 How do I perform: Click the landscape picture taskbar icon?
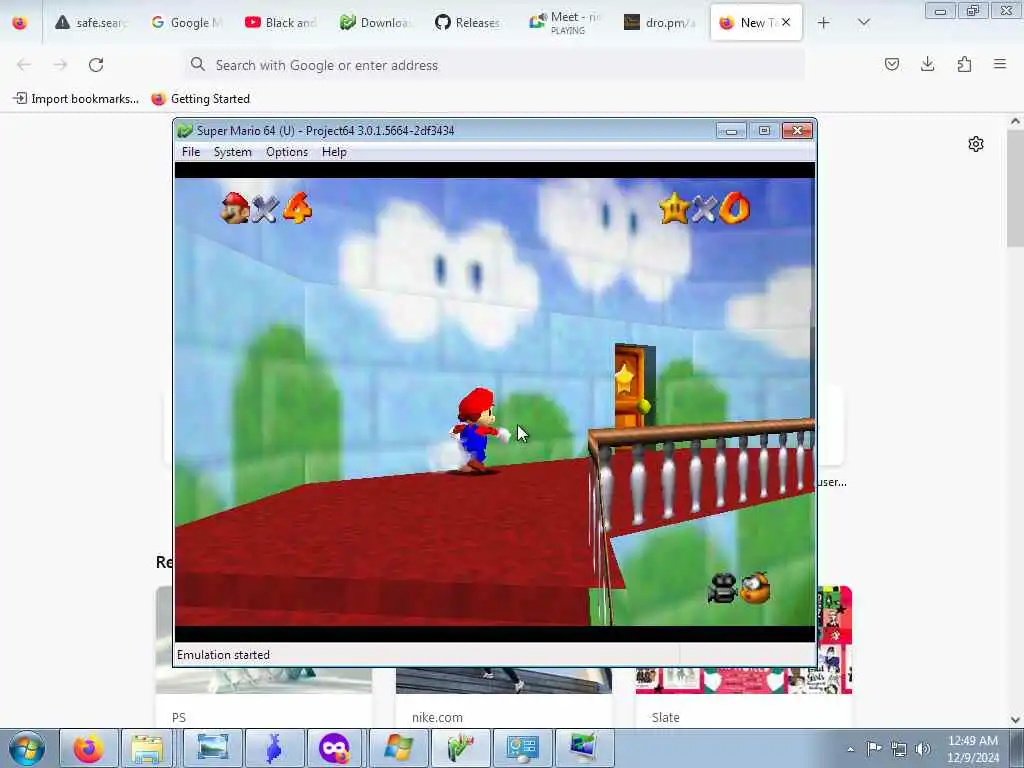[212, 748]
